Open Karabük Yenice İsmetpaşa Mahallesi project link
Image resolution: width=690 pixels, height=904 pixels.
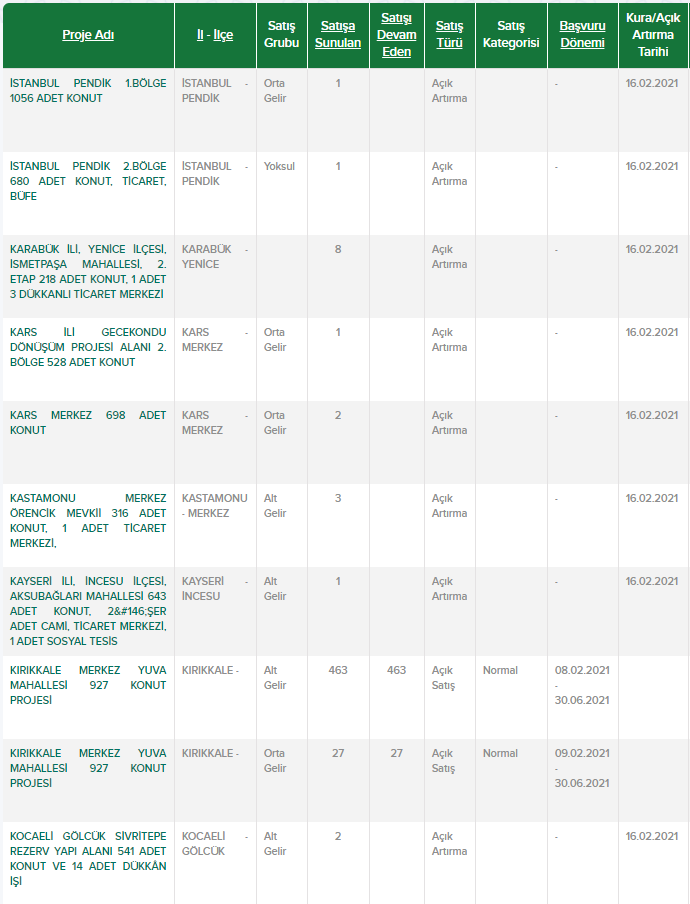click(x=88, y=272)
